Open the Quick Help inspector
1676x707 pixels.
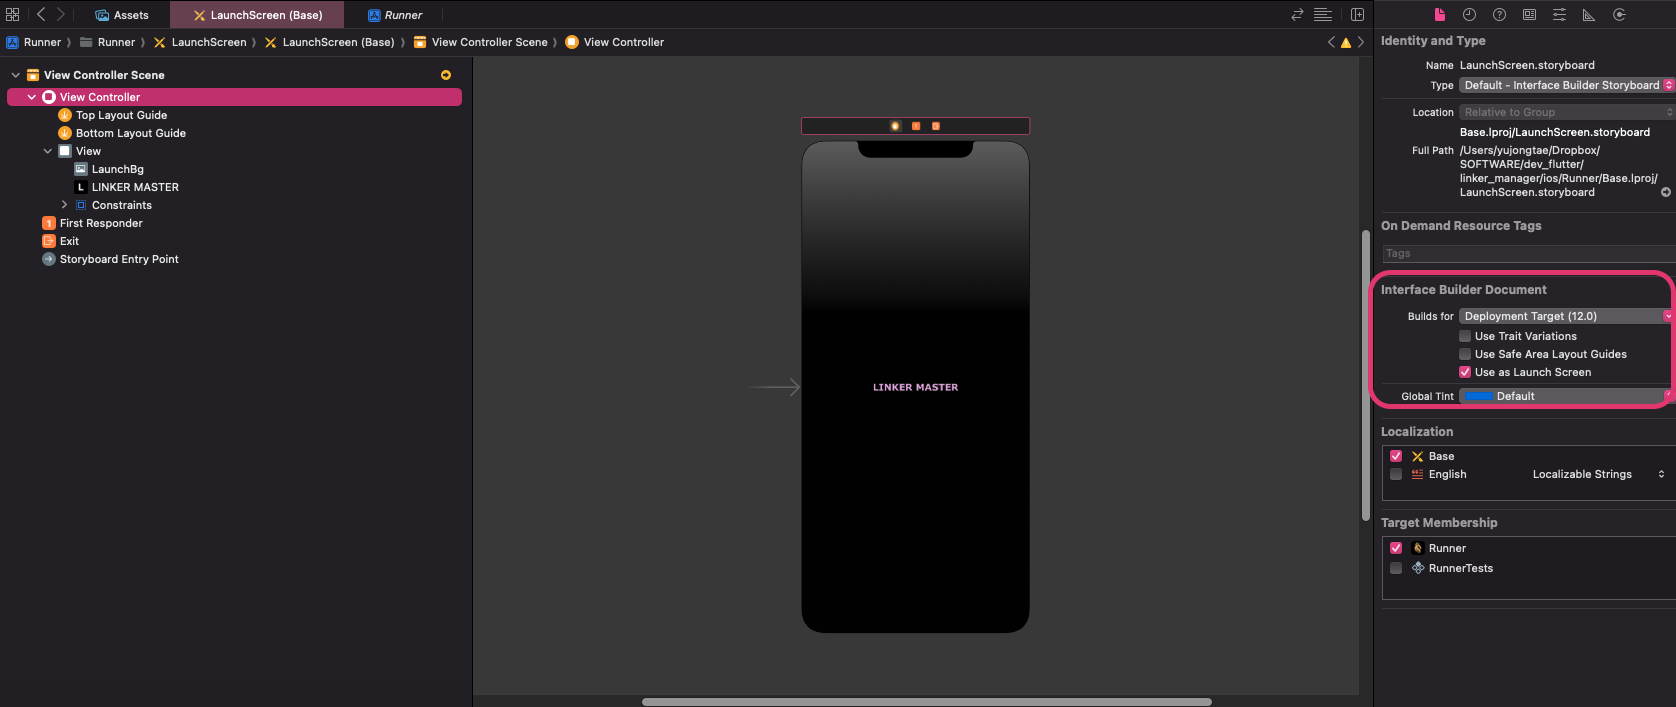(1499, 14)
